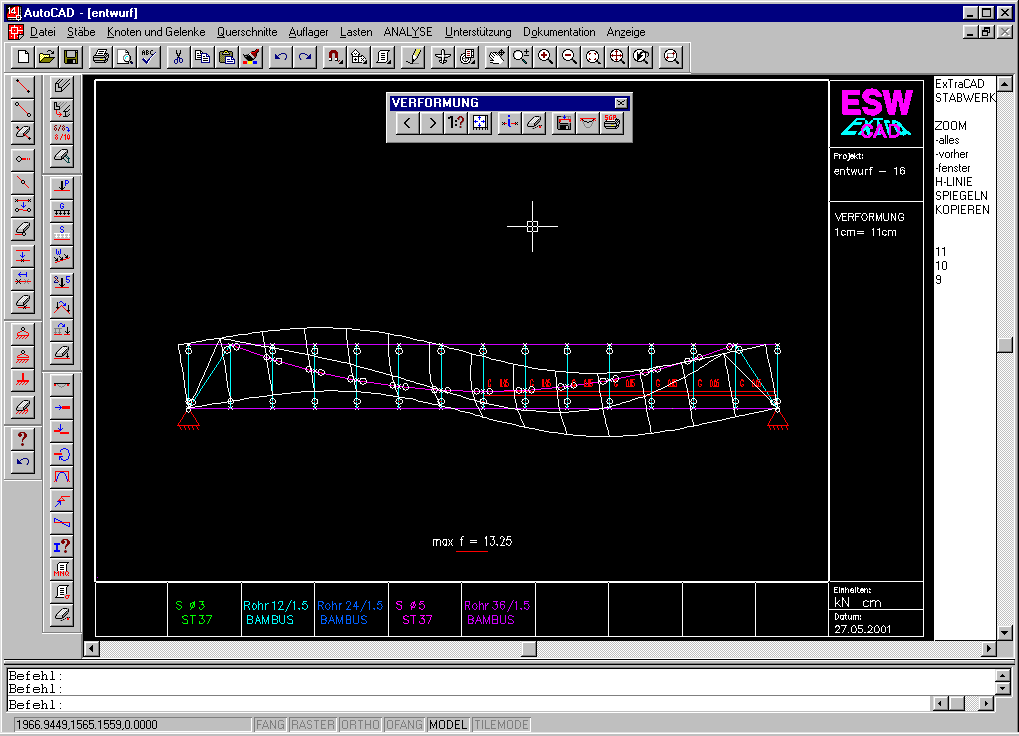Click the last Befehl: command prompt line
The height and width of the screenshot is (736, 1019).
click(x=468, y=704)
